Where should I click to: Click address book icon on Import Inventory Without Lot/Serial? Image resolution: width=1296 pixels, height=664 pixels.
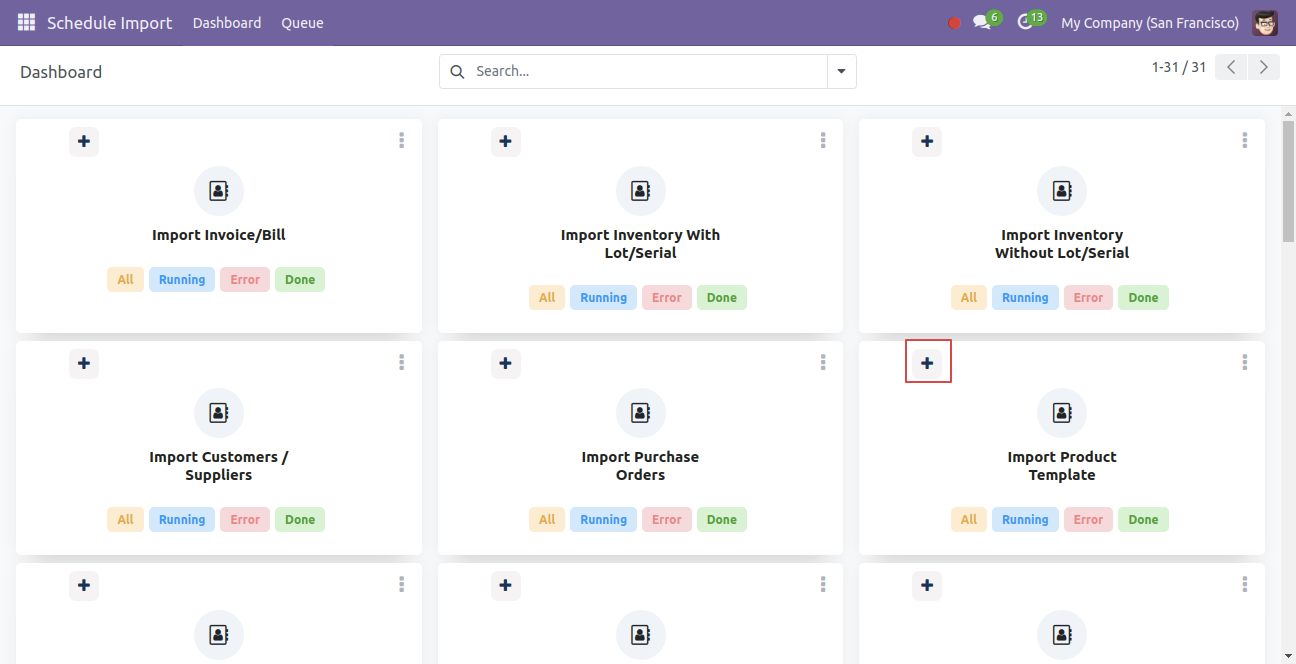(1062, 191)
